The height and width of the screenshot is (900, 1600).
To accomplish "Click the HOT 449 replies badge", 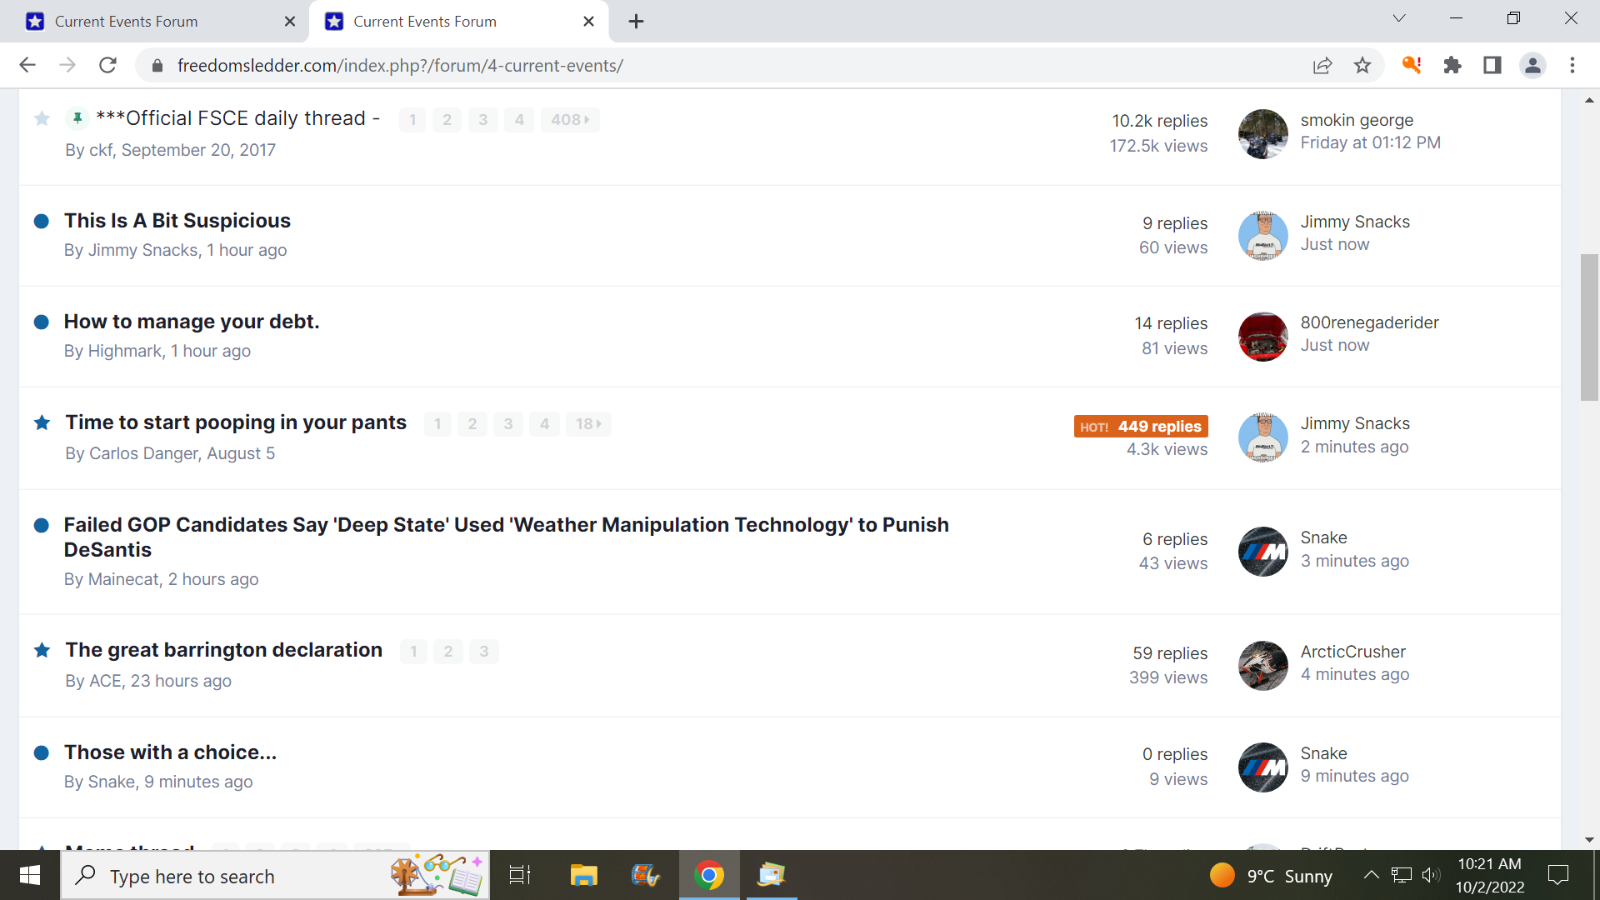I will tap(1141, 426).
